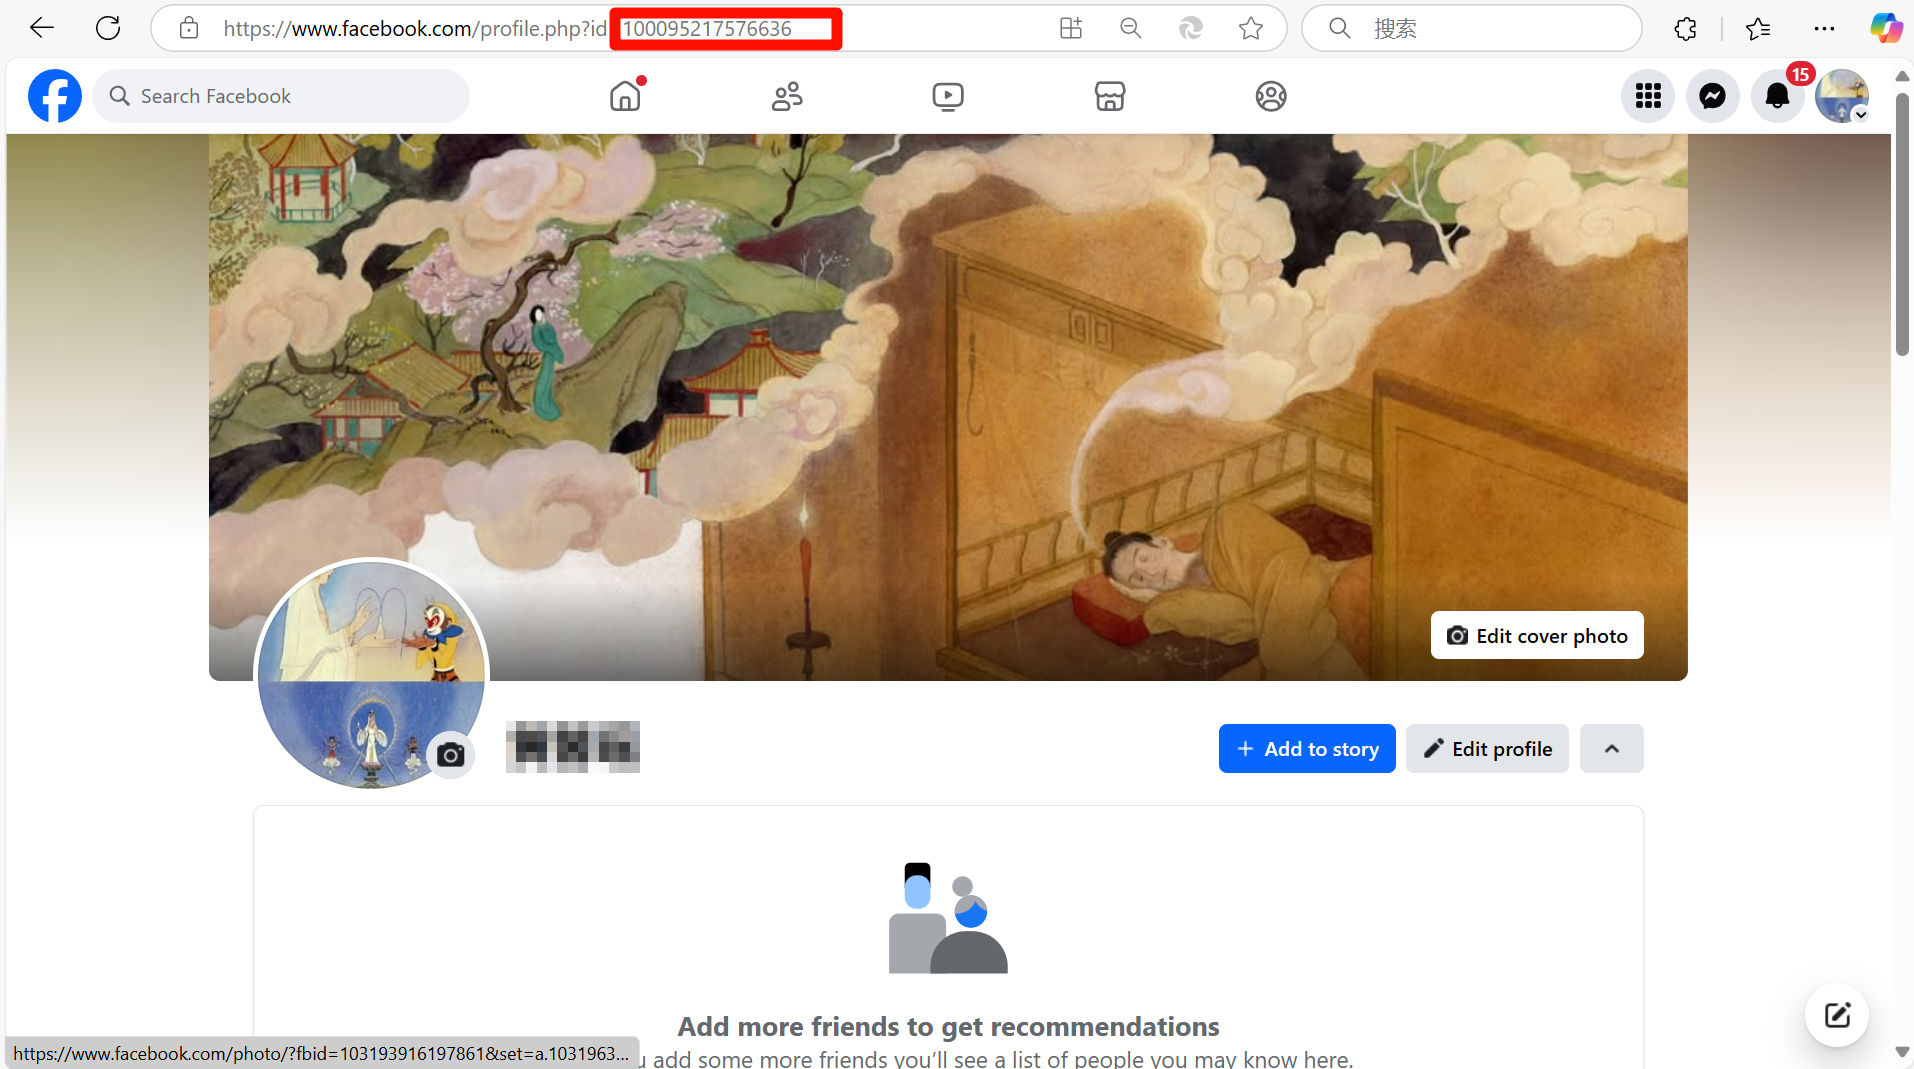Reload the page with the refresh icon
This screenshot has height=1069, width=1914.
pyautogui.click(x=108, y=28)
